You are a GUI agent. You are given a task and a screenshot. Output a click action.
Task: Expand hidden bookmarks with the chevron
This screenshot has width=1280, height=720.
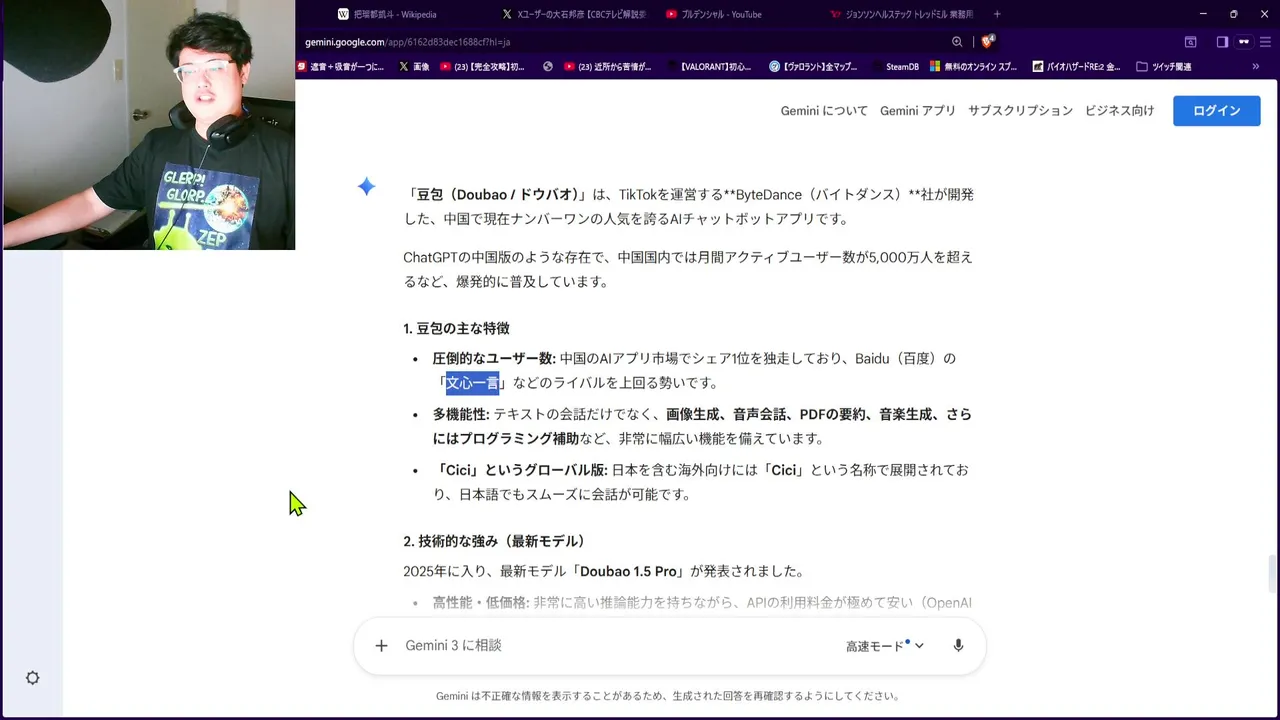click(x=1256, y=67)
